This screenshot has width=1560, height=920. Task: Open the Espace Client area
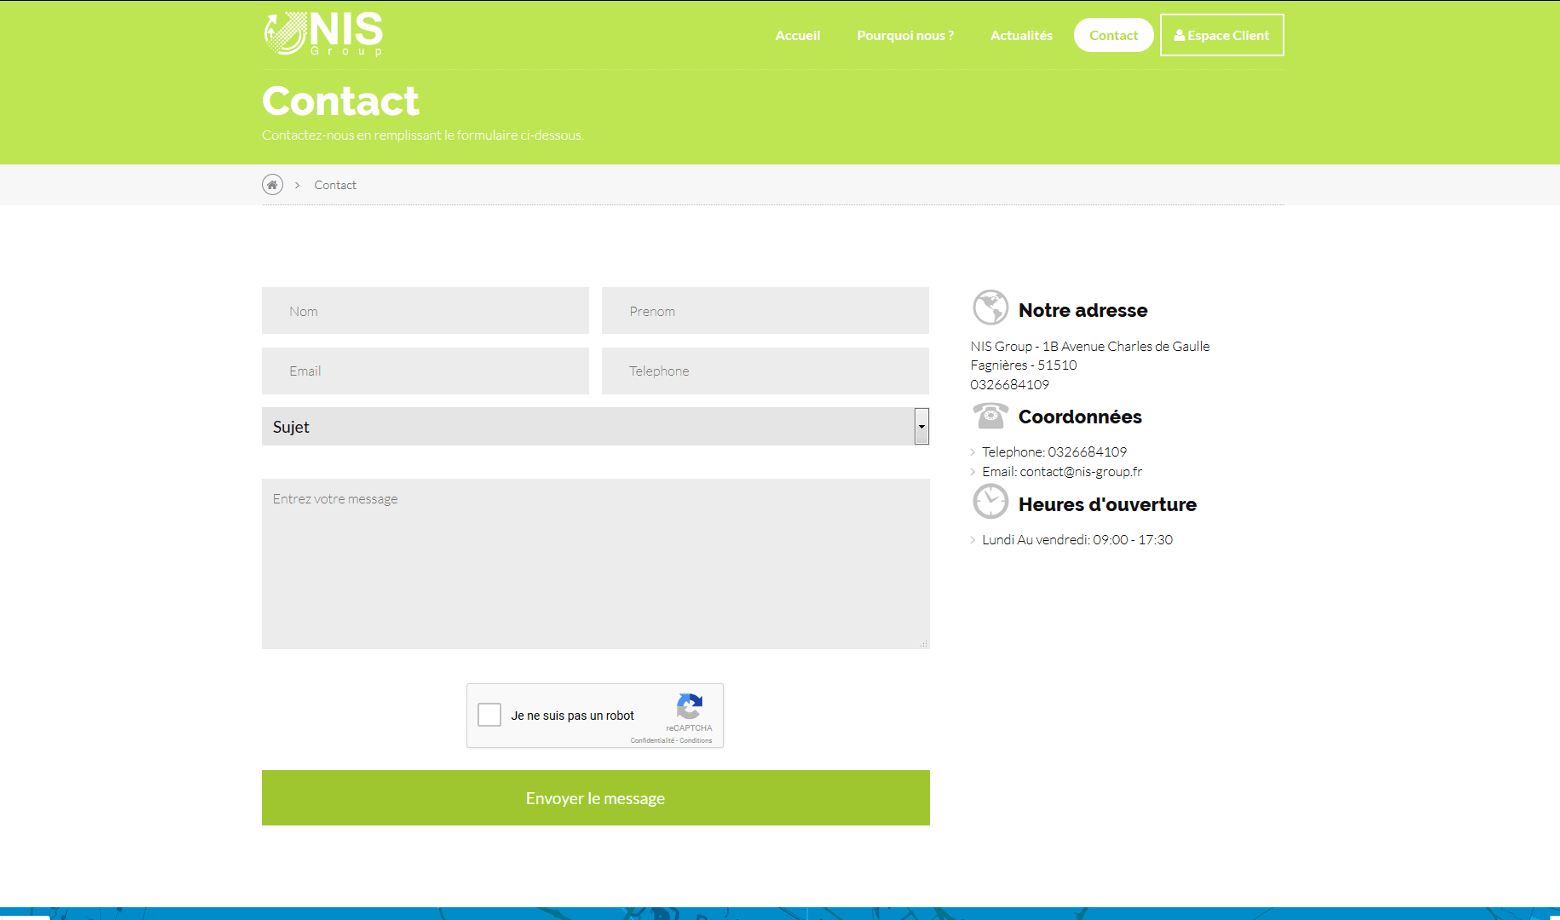1221,35
